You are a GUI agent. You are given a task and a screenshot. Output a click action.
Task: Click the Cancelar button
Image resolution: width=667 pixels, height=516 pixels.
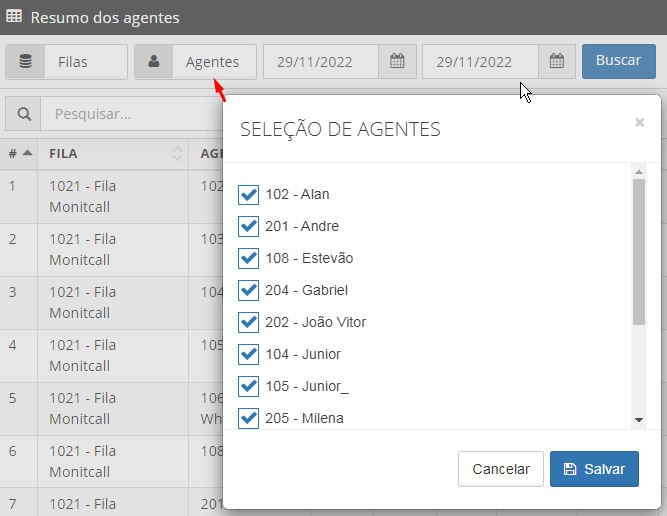point(501,469)
